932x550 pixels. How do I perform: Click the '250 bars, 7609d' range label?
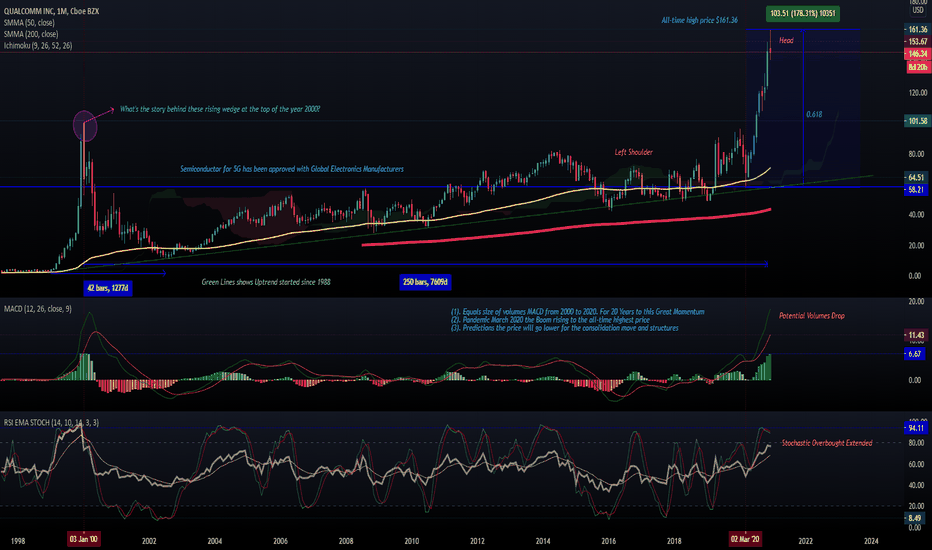click(x=425, y=282)
